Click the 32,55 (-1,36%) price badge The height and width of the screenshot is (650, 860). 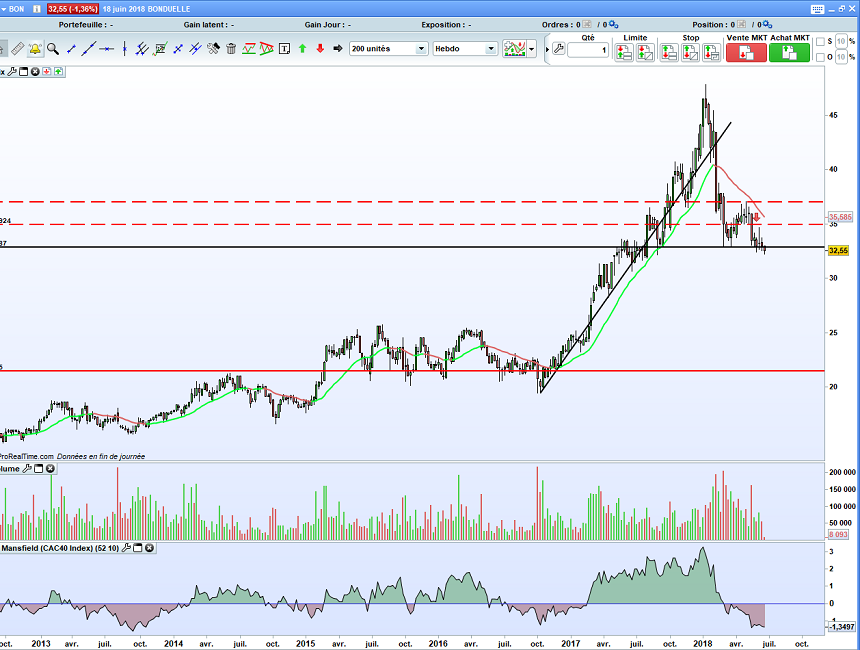click(73, 9)
